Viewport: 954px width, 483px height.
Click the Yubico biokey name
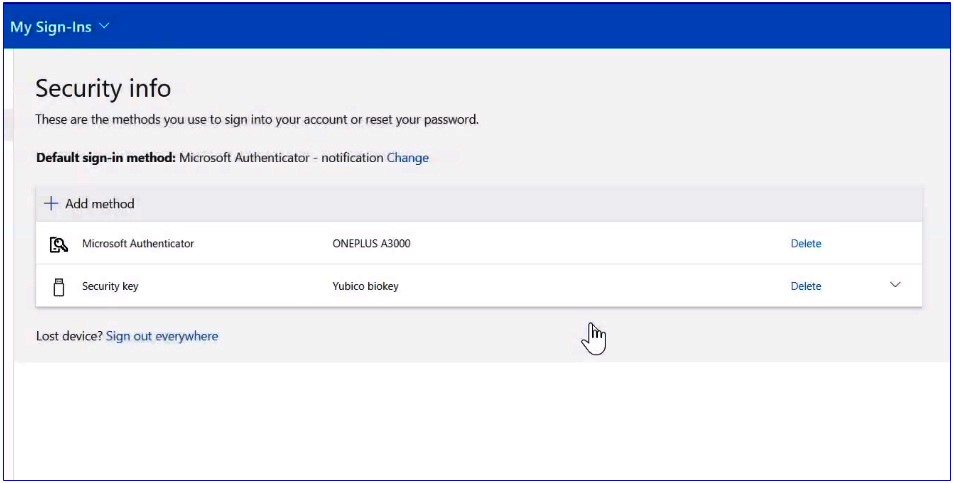click(x=365, y=286)
